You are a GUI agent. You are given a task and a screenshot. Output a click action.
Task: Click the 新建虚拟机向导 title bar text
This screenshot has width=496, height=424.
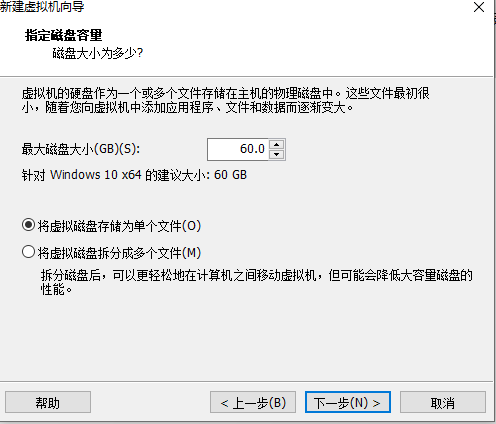(x=42, y=7)
